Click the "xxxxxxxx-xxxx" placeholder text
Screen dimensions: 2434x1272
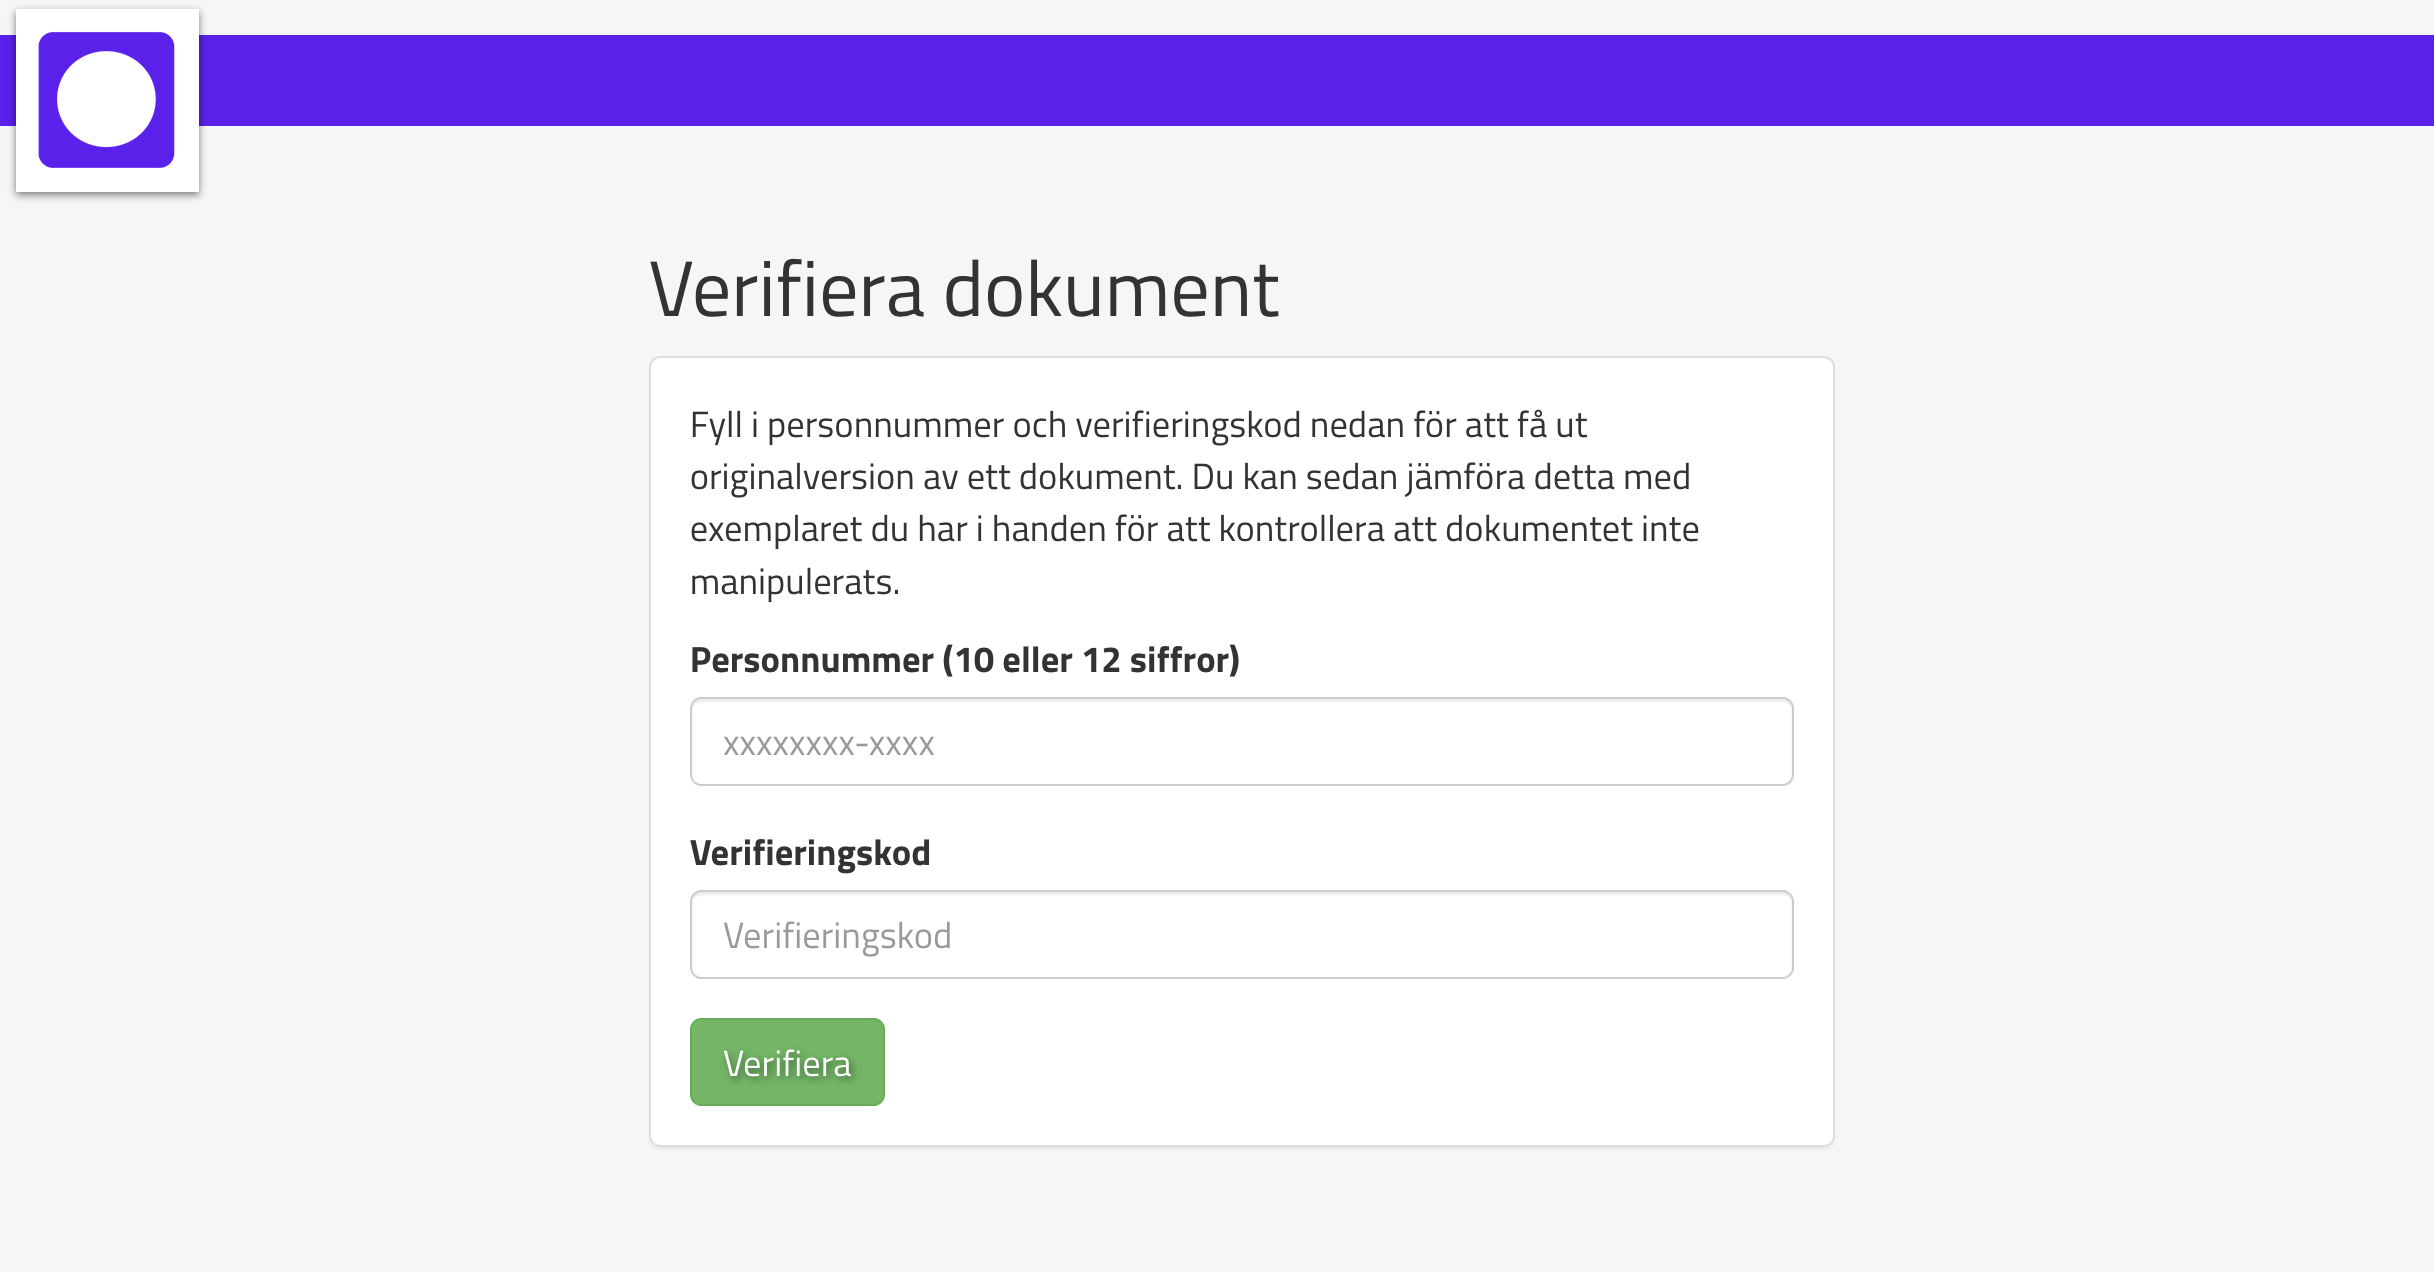[828, 745]
